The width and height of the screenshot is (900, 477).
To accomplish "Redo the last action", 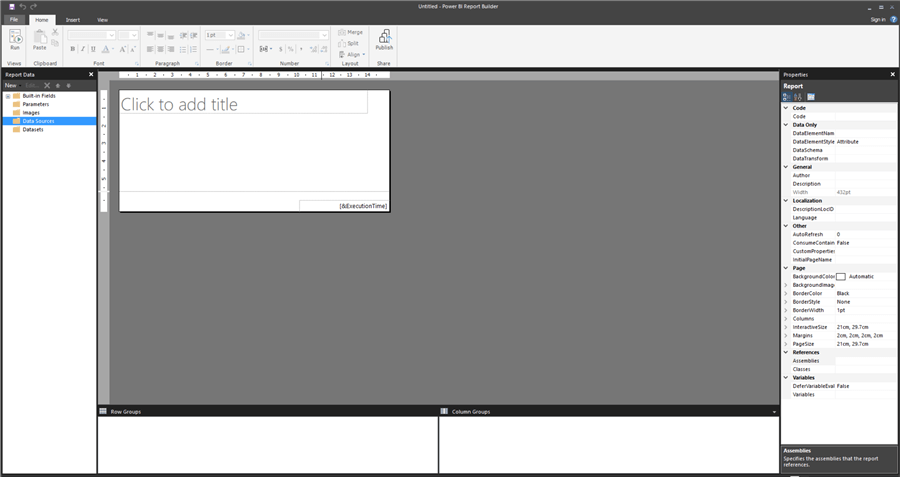I will [x=33, y=6].
